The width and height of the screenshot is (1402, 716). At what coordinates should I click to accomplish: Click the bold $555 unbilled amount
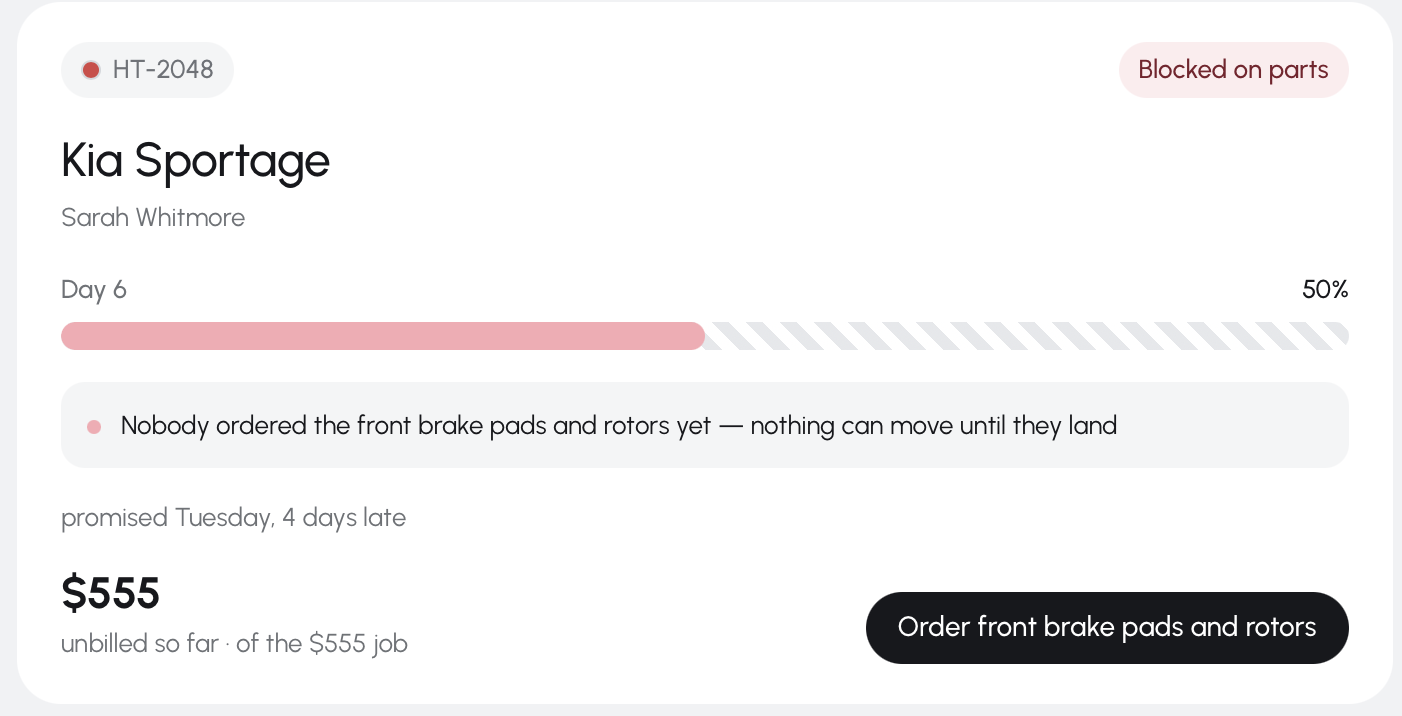click(111, 593)
